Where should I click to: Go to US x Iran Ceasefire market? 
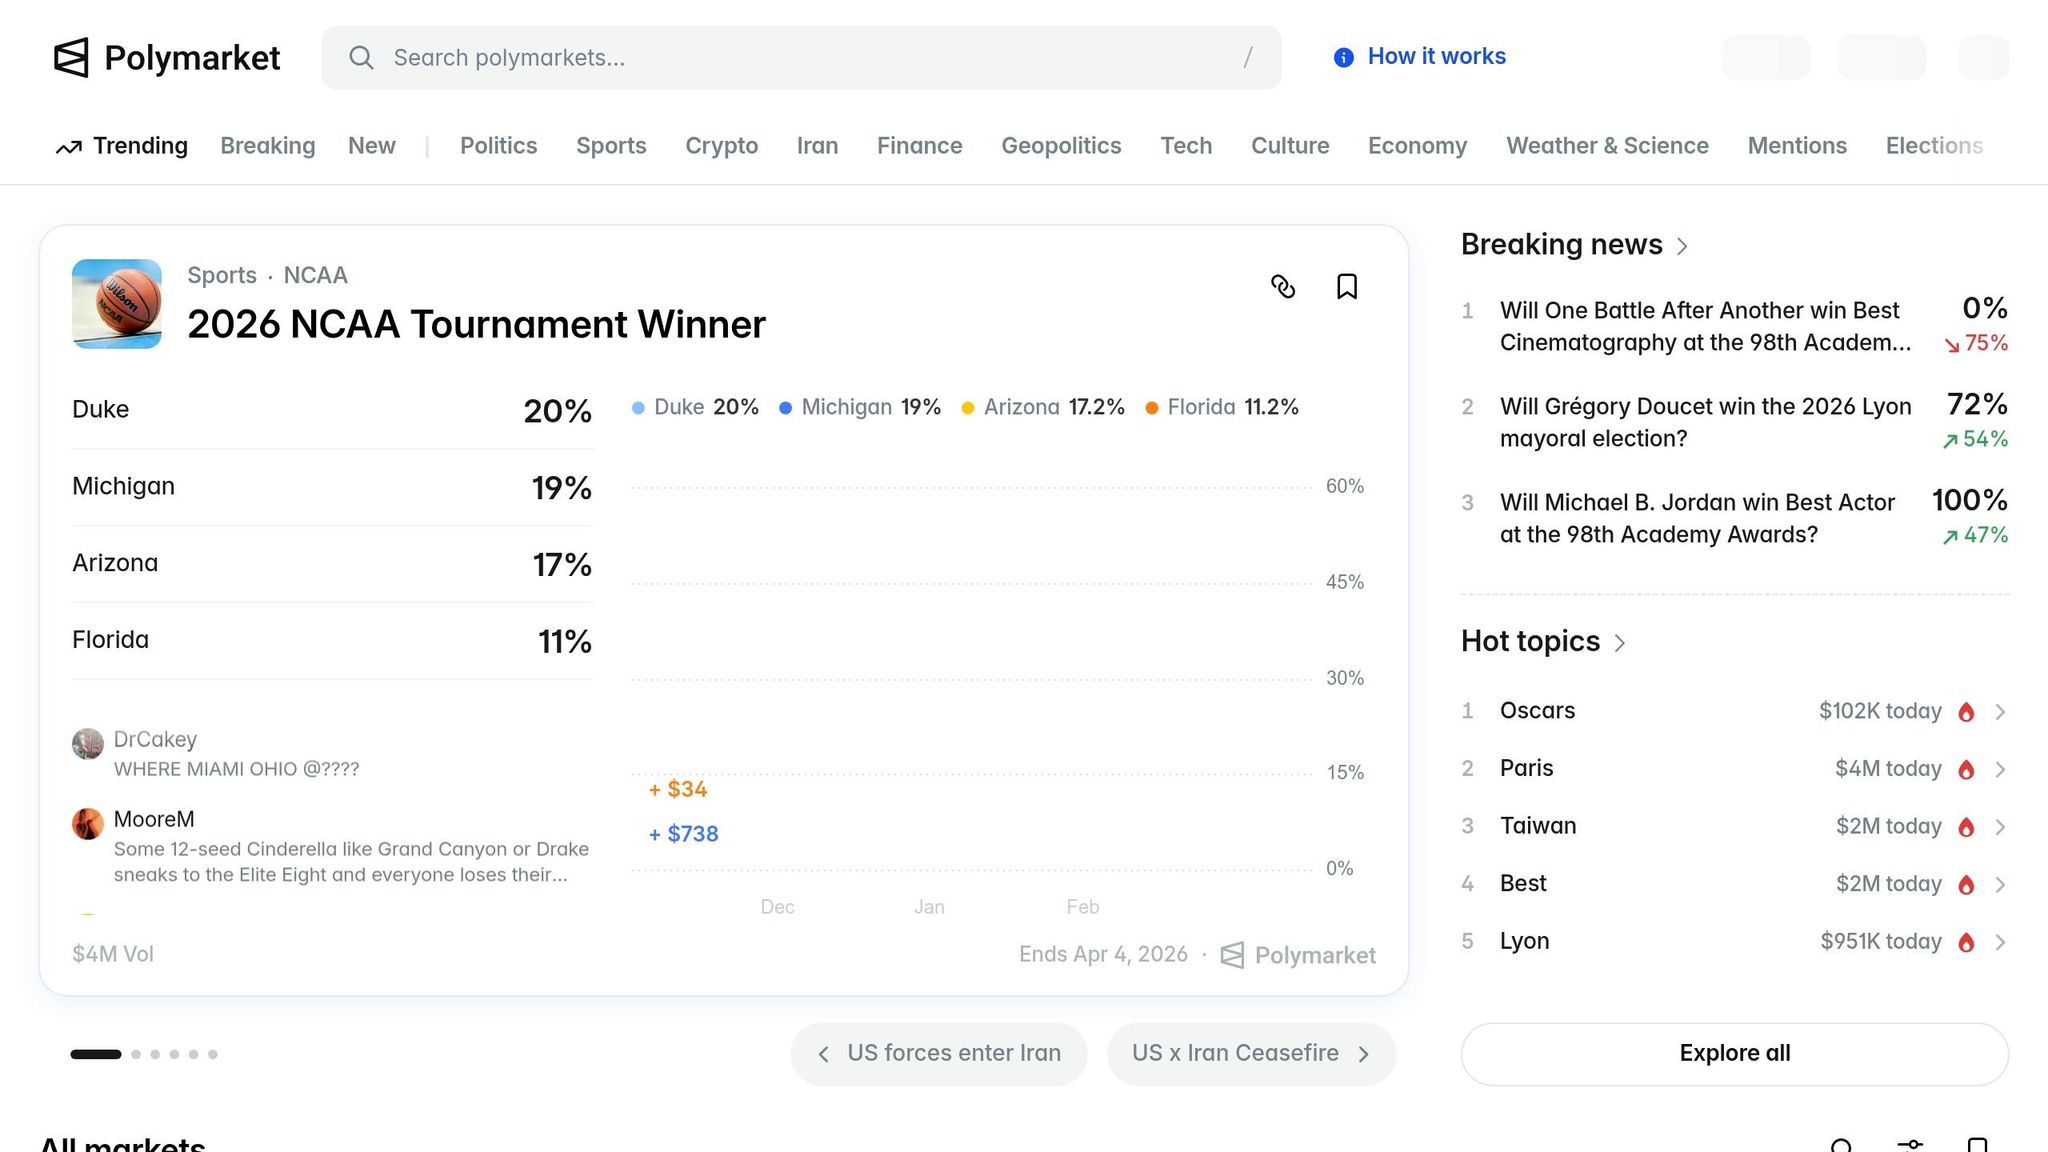click(1250, 1054)
